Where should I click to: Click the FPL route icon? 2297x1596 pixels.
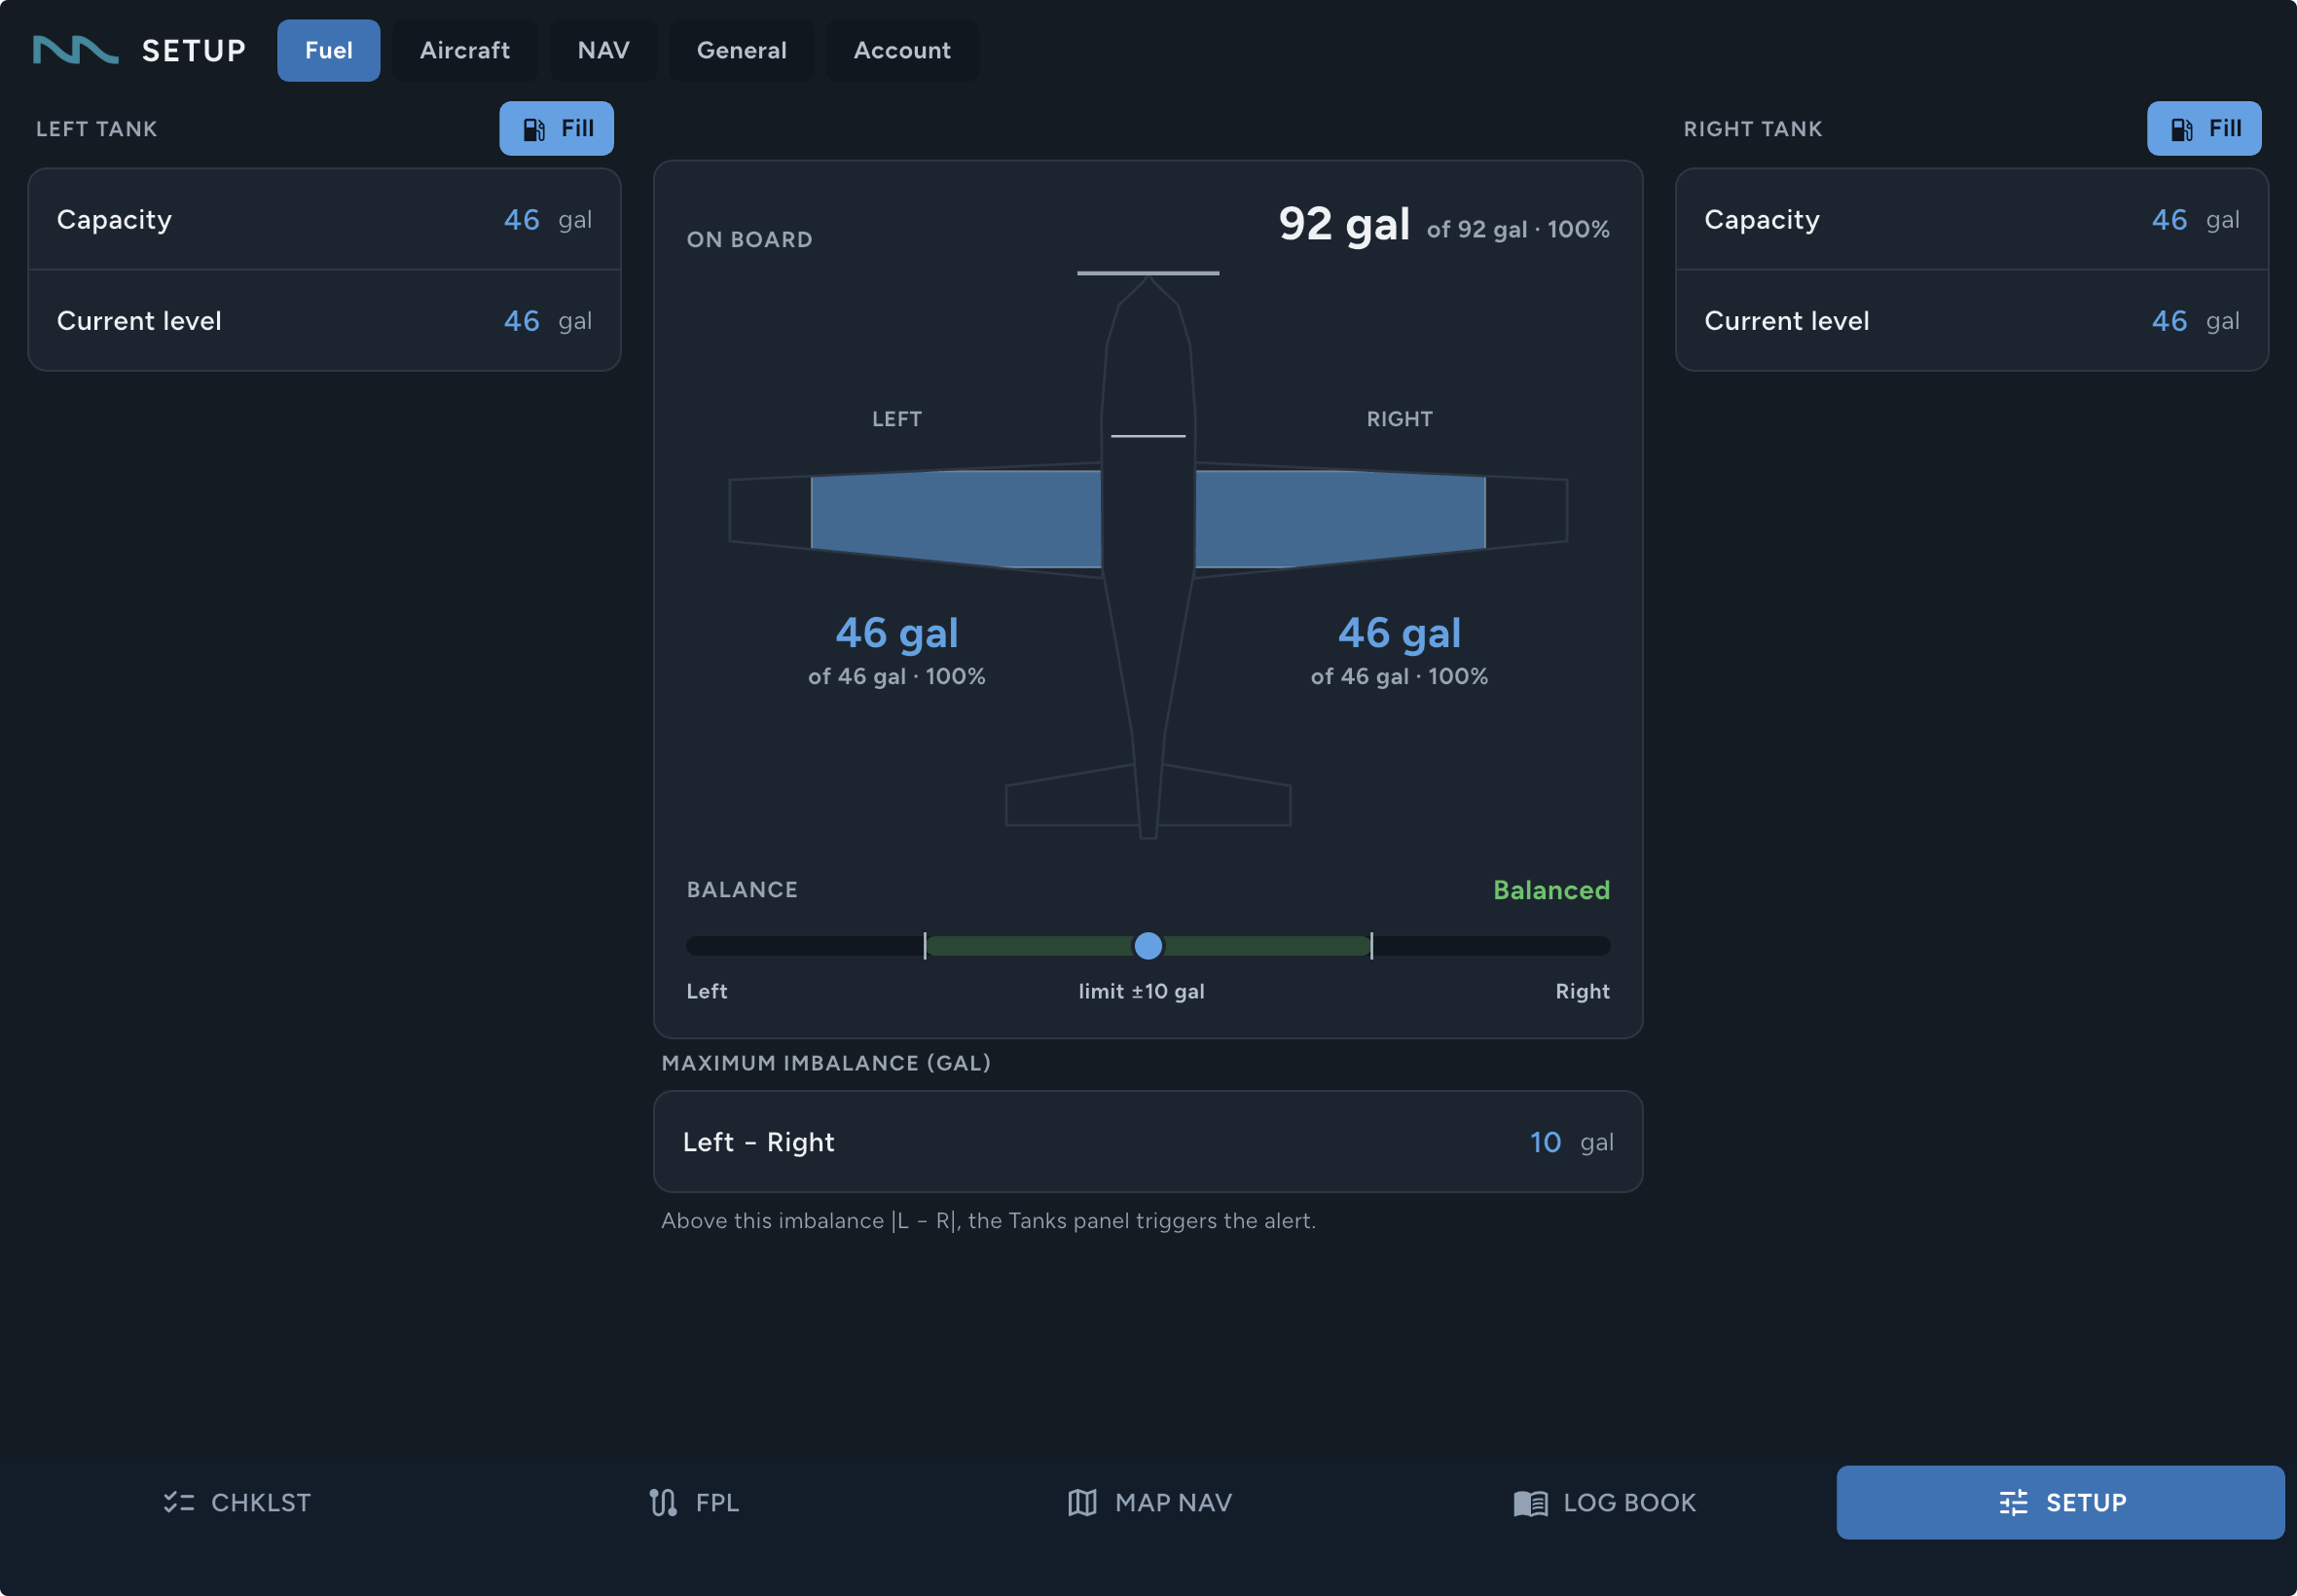(663, 1502)
